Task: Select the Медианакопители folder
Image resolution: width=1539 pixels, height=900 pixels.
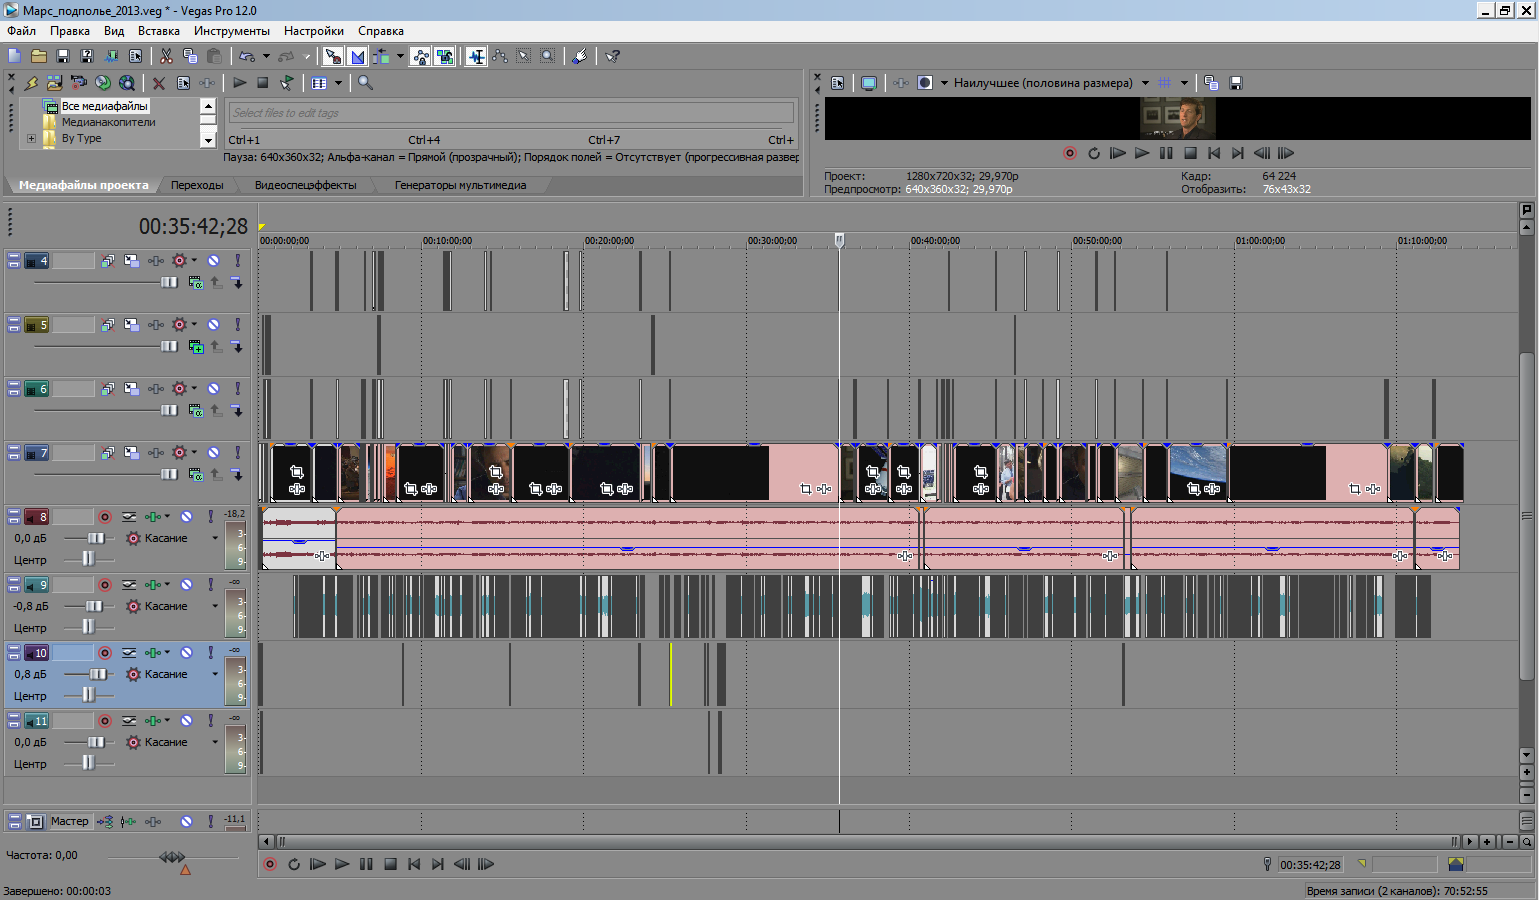Action: (108, 122)
